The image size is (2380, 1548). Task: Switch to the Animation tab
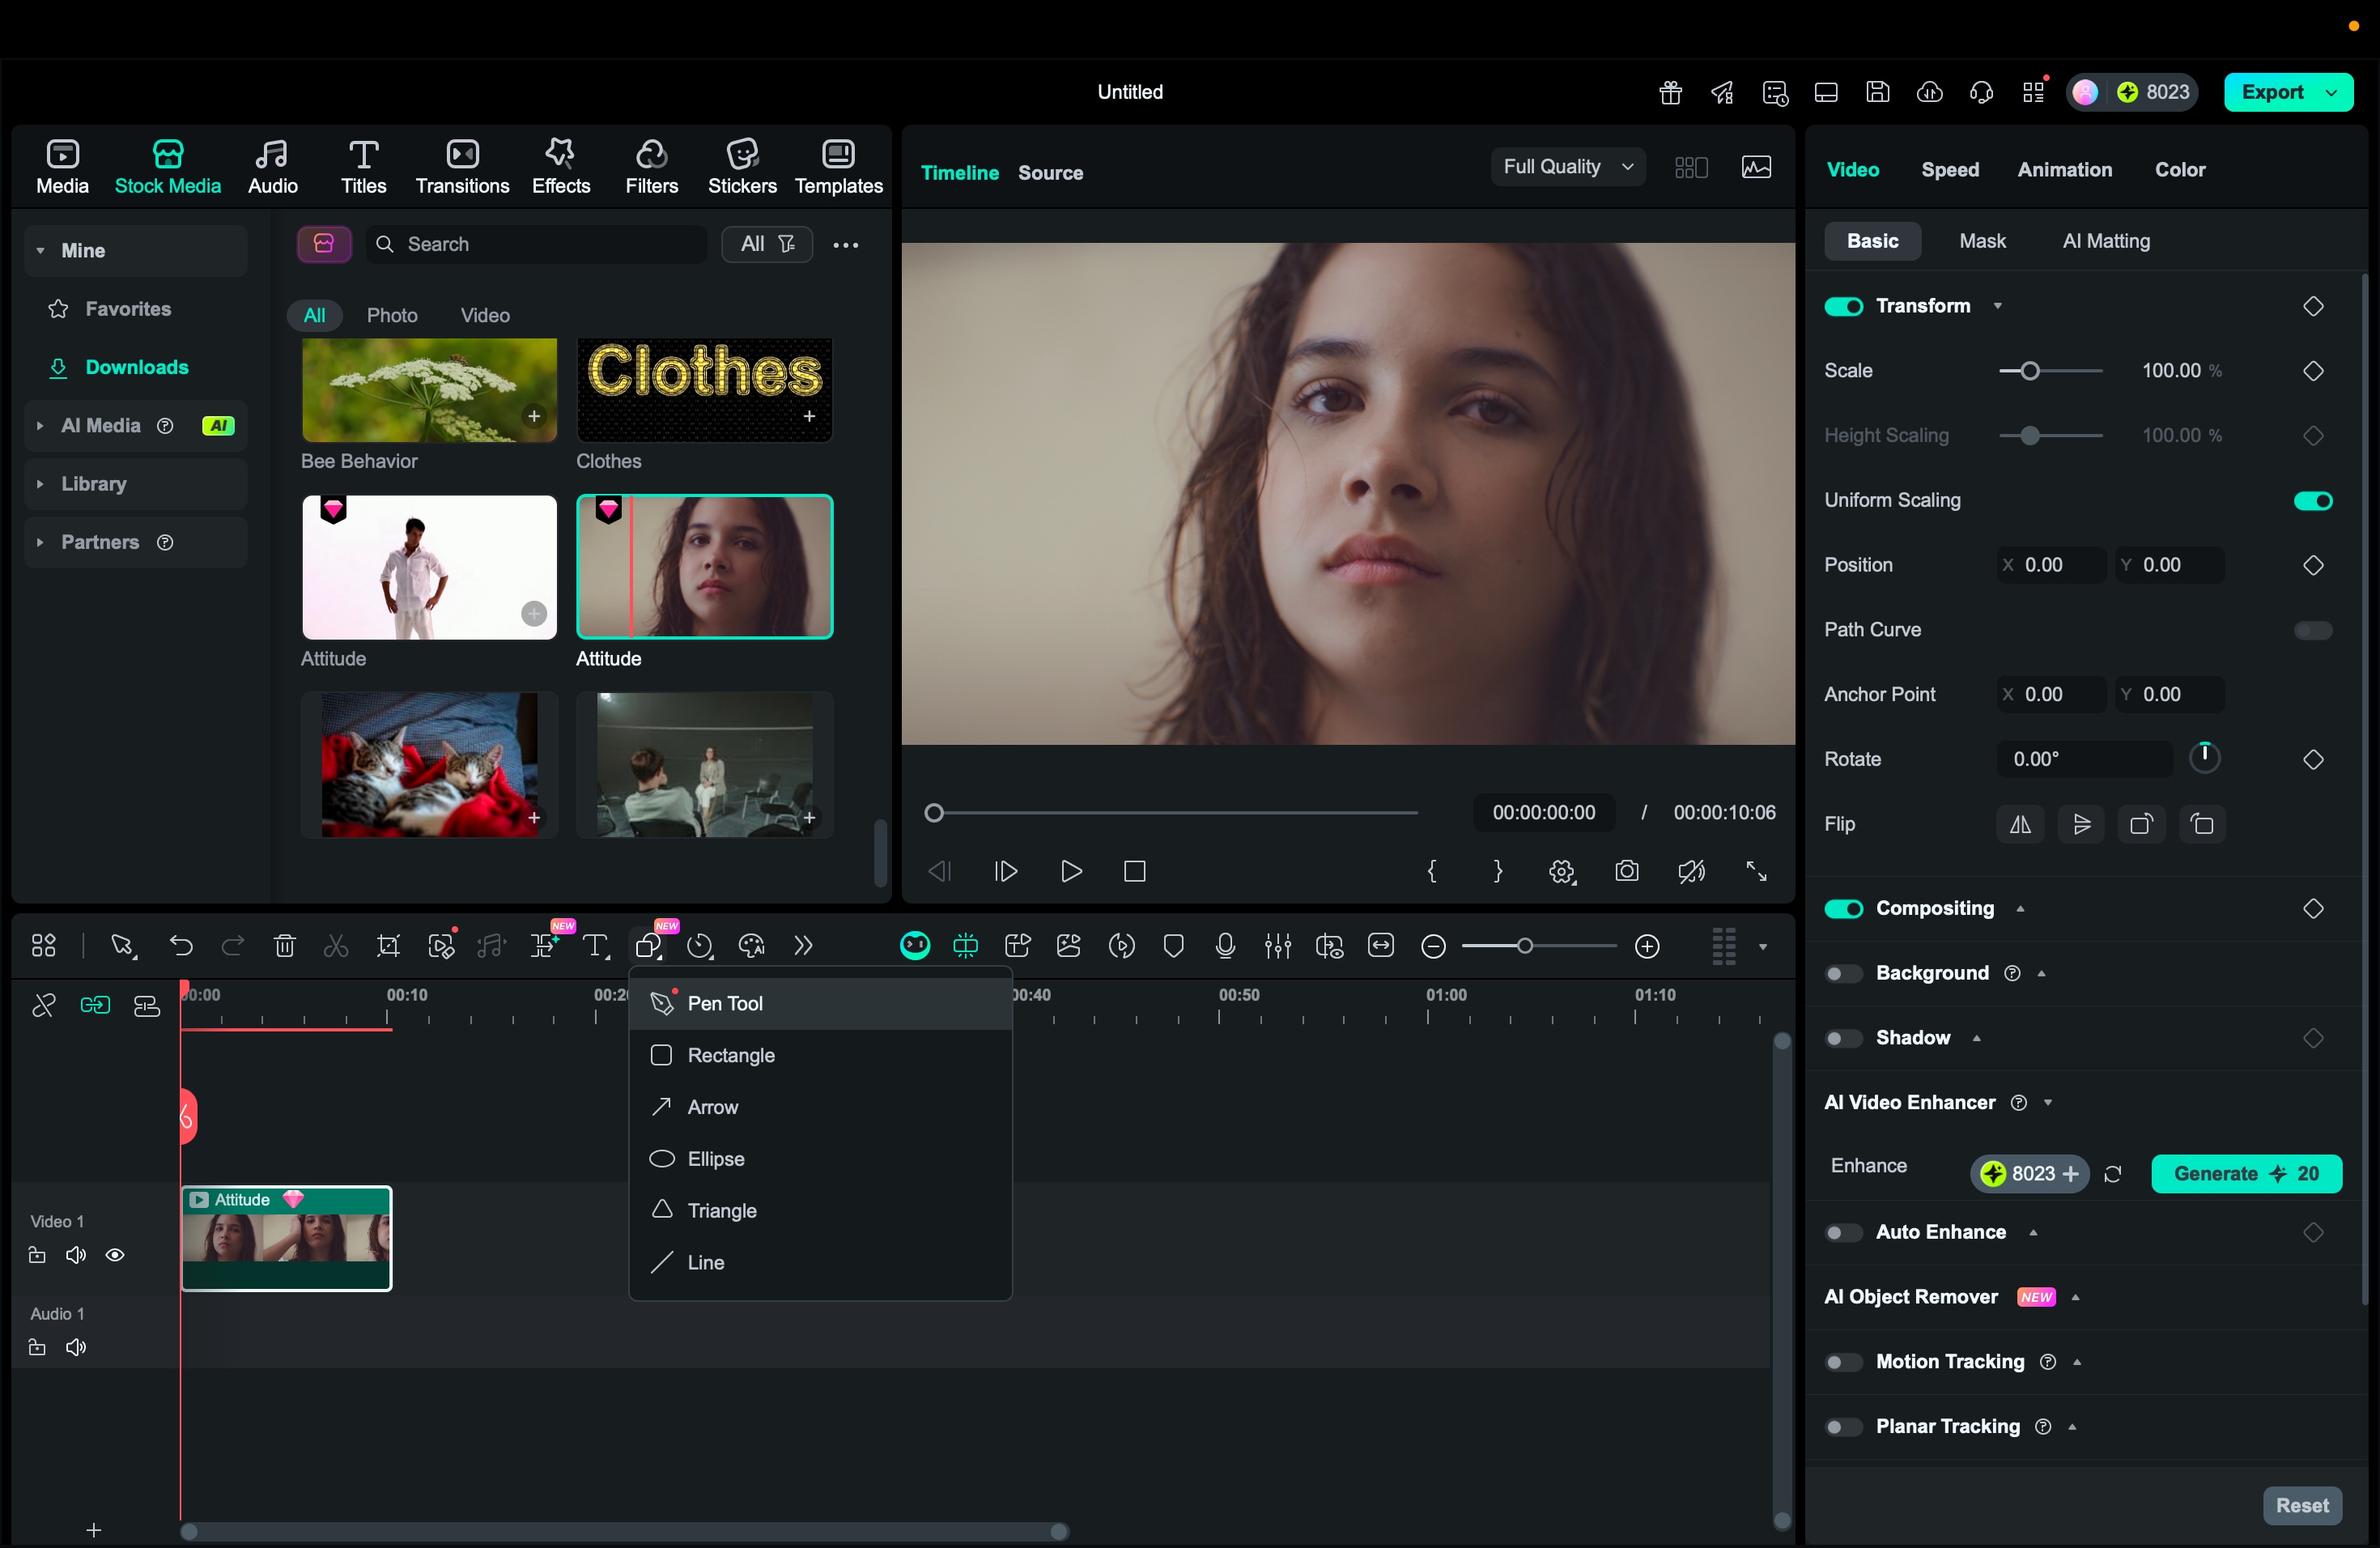2064,170
